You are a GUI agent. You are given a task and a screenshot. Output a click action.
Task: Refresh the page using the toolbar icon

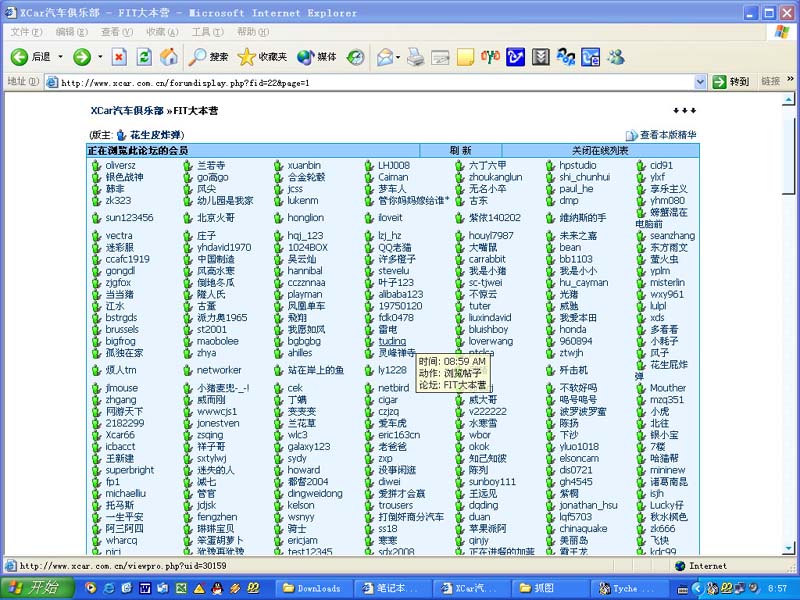tap(144, 57)
